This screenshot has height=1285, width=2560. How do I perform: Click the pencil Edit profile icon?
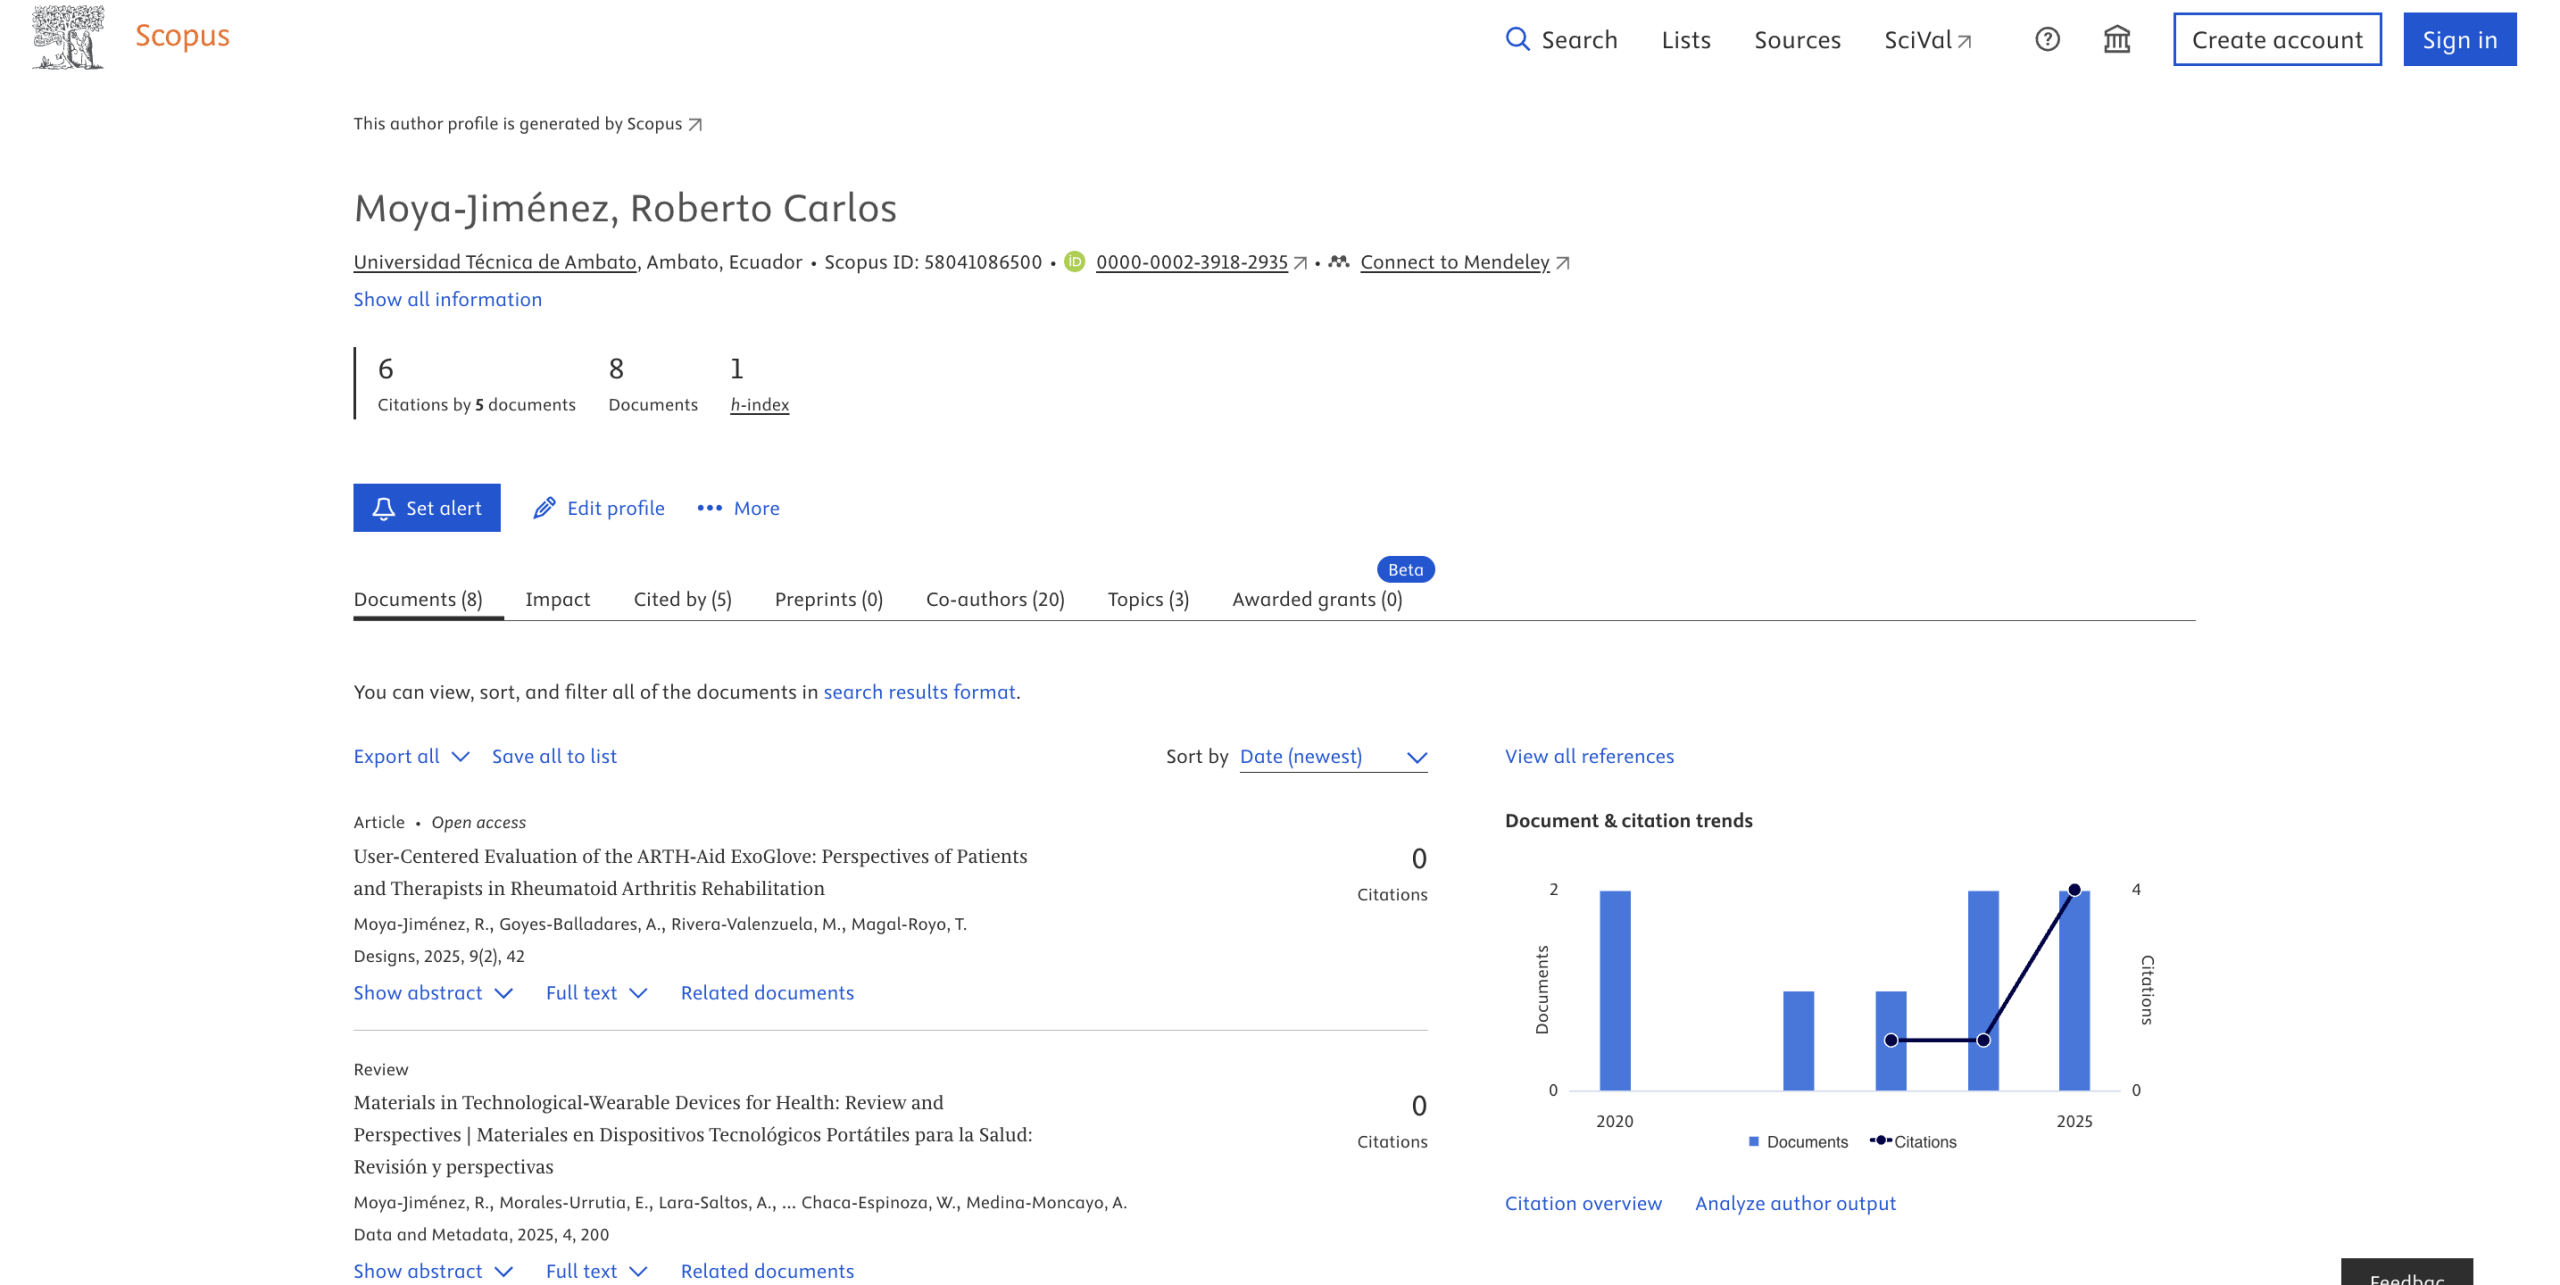pos(544,508)
